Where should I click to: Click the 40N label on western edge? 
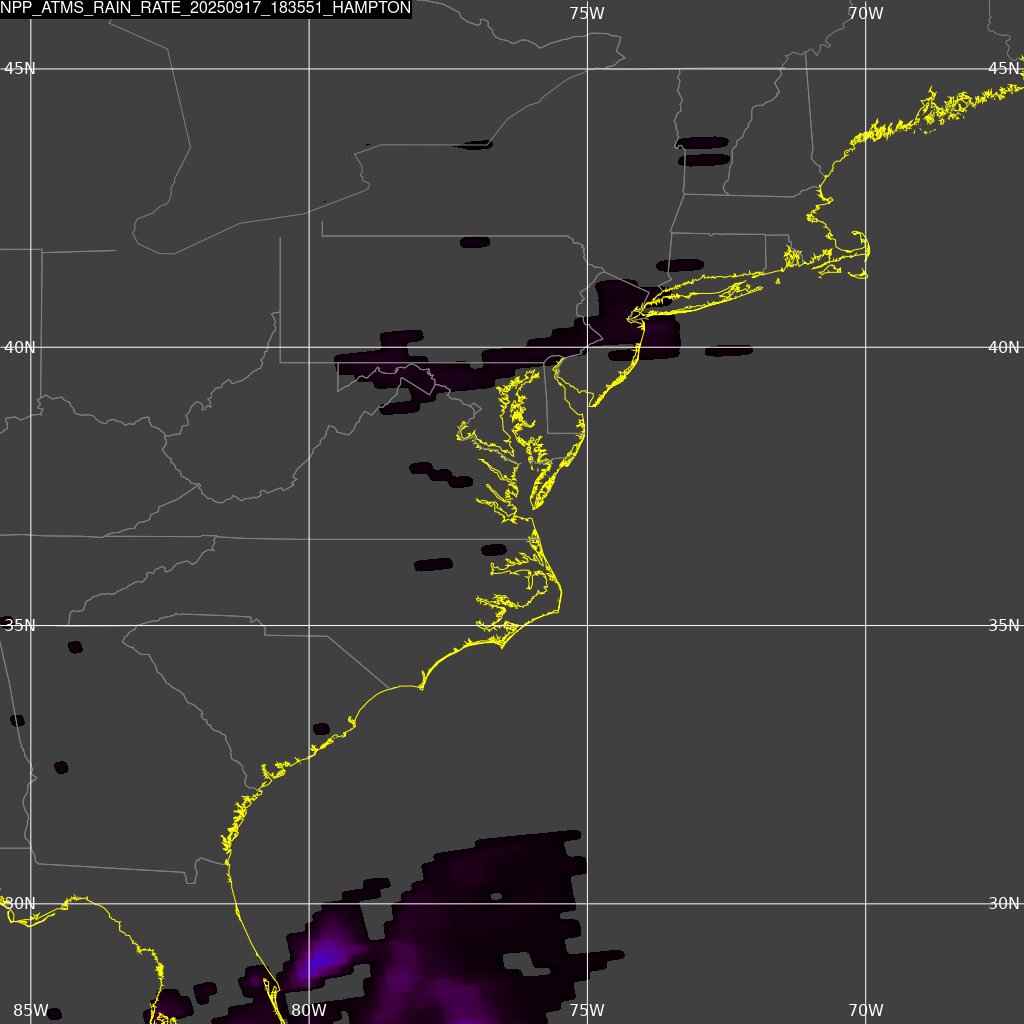point(20,347)
